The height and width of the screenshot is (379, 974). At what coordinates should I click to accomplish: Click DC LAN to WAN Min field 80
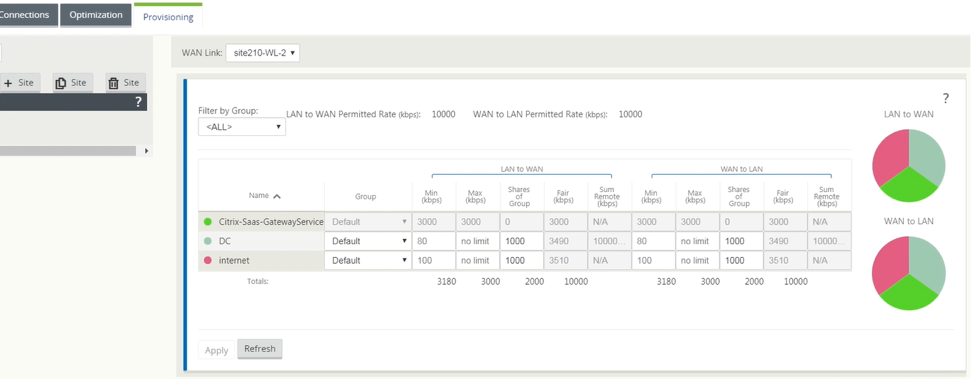point(434,241)
